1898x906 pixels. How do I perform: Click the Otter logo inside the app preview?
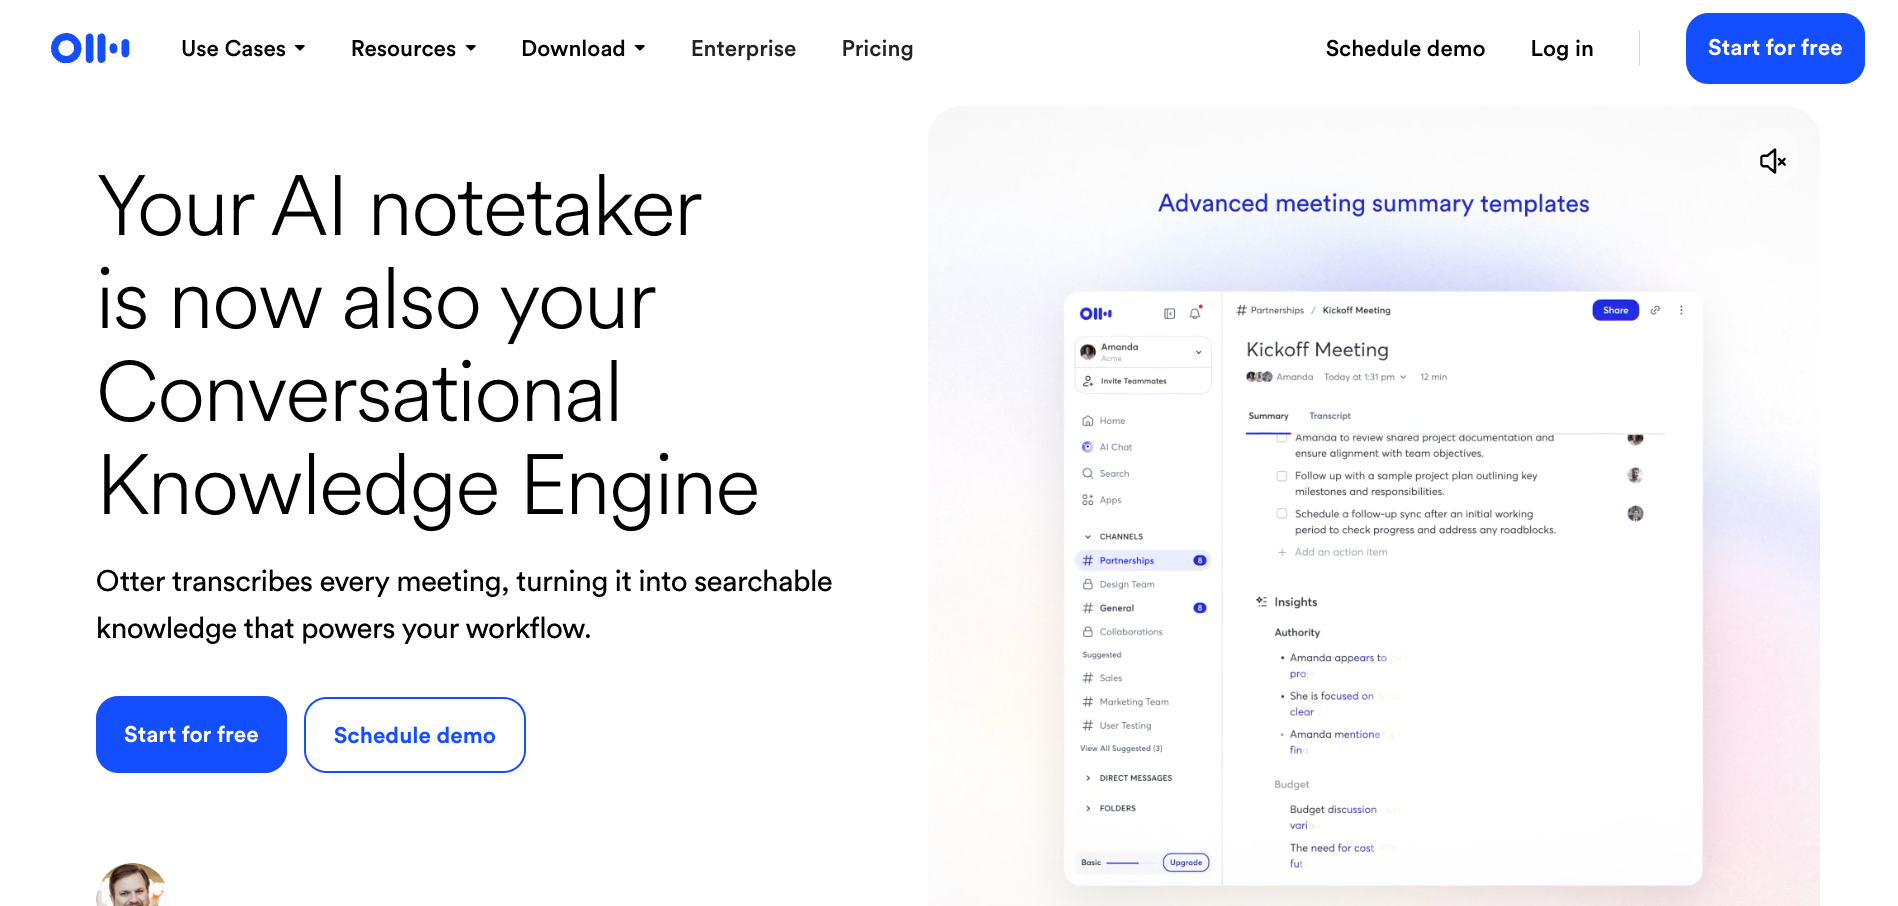tap(1096, 314)
